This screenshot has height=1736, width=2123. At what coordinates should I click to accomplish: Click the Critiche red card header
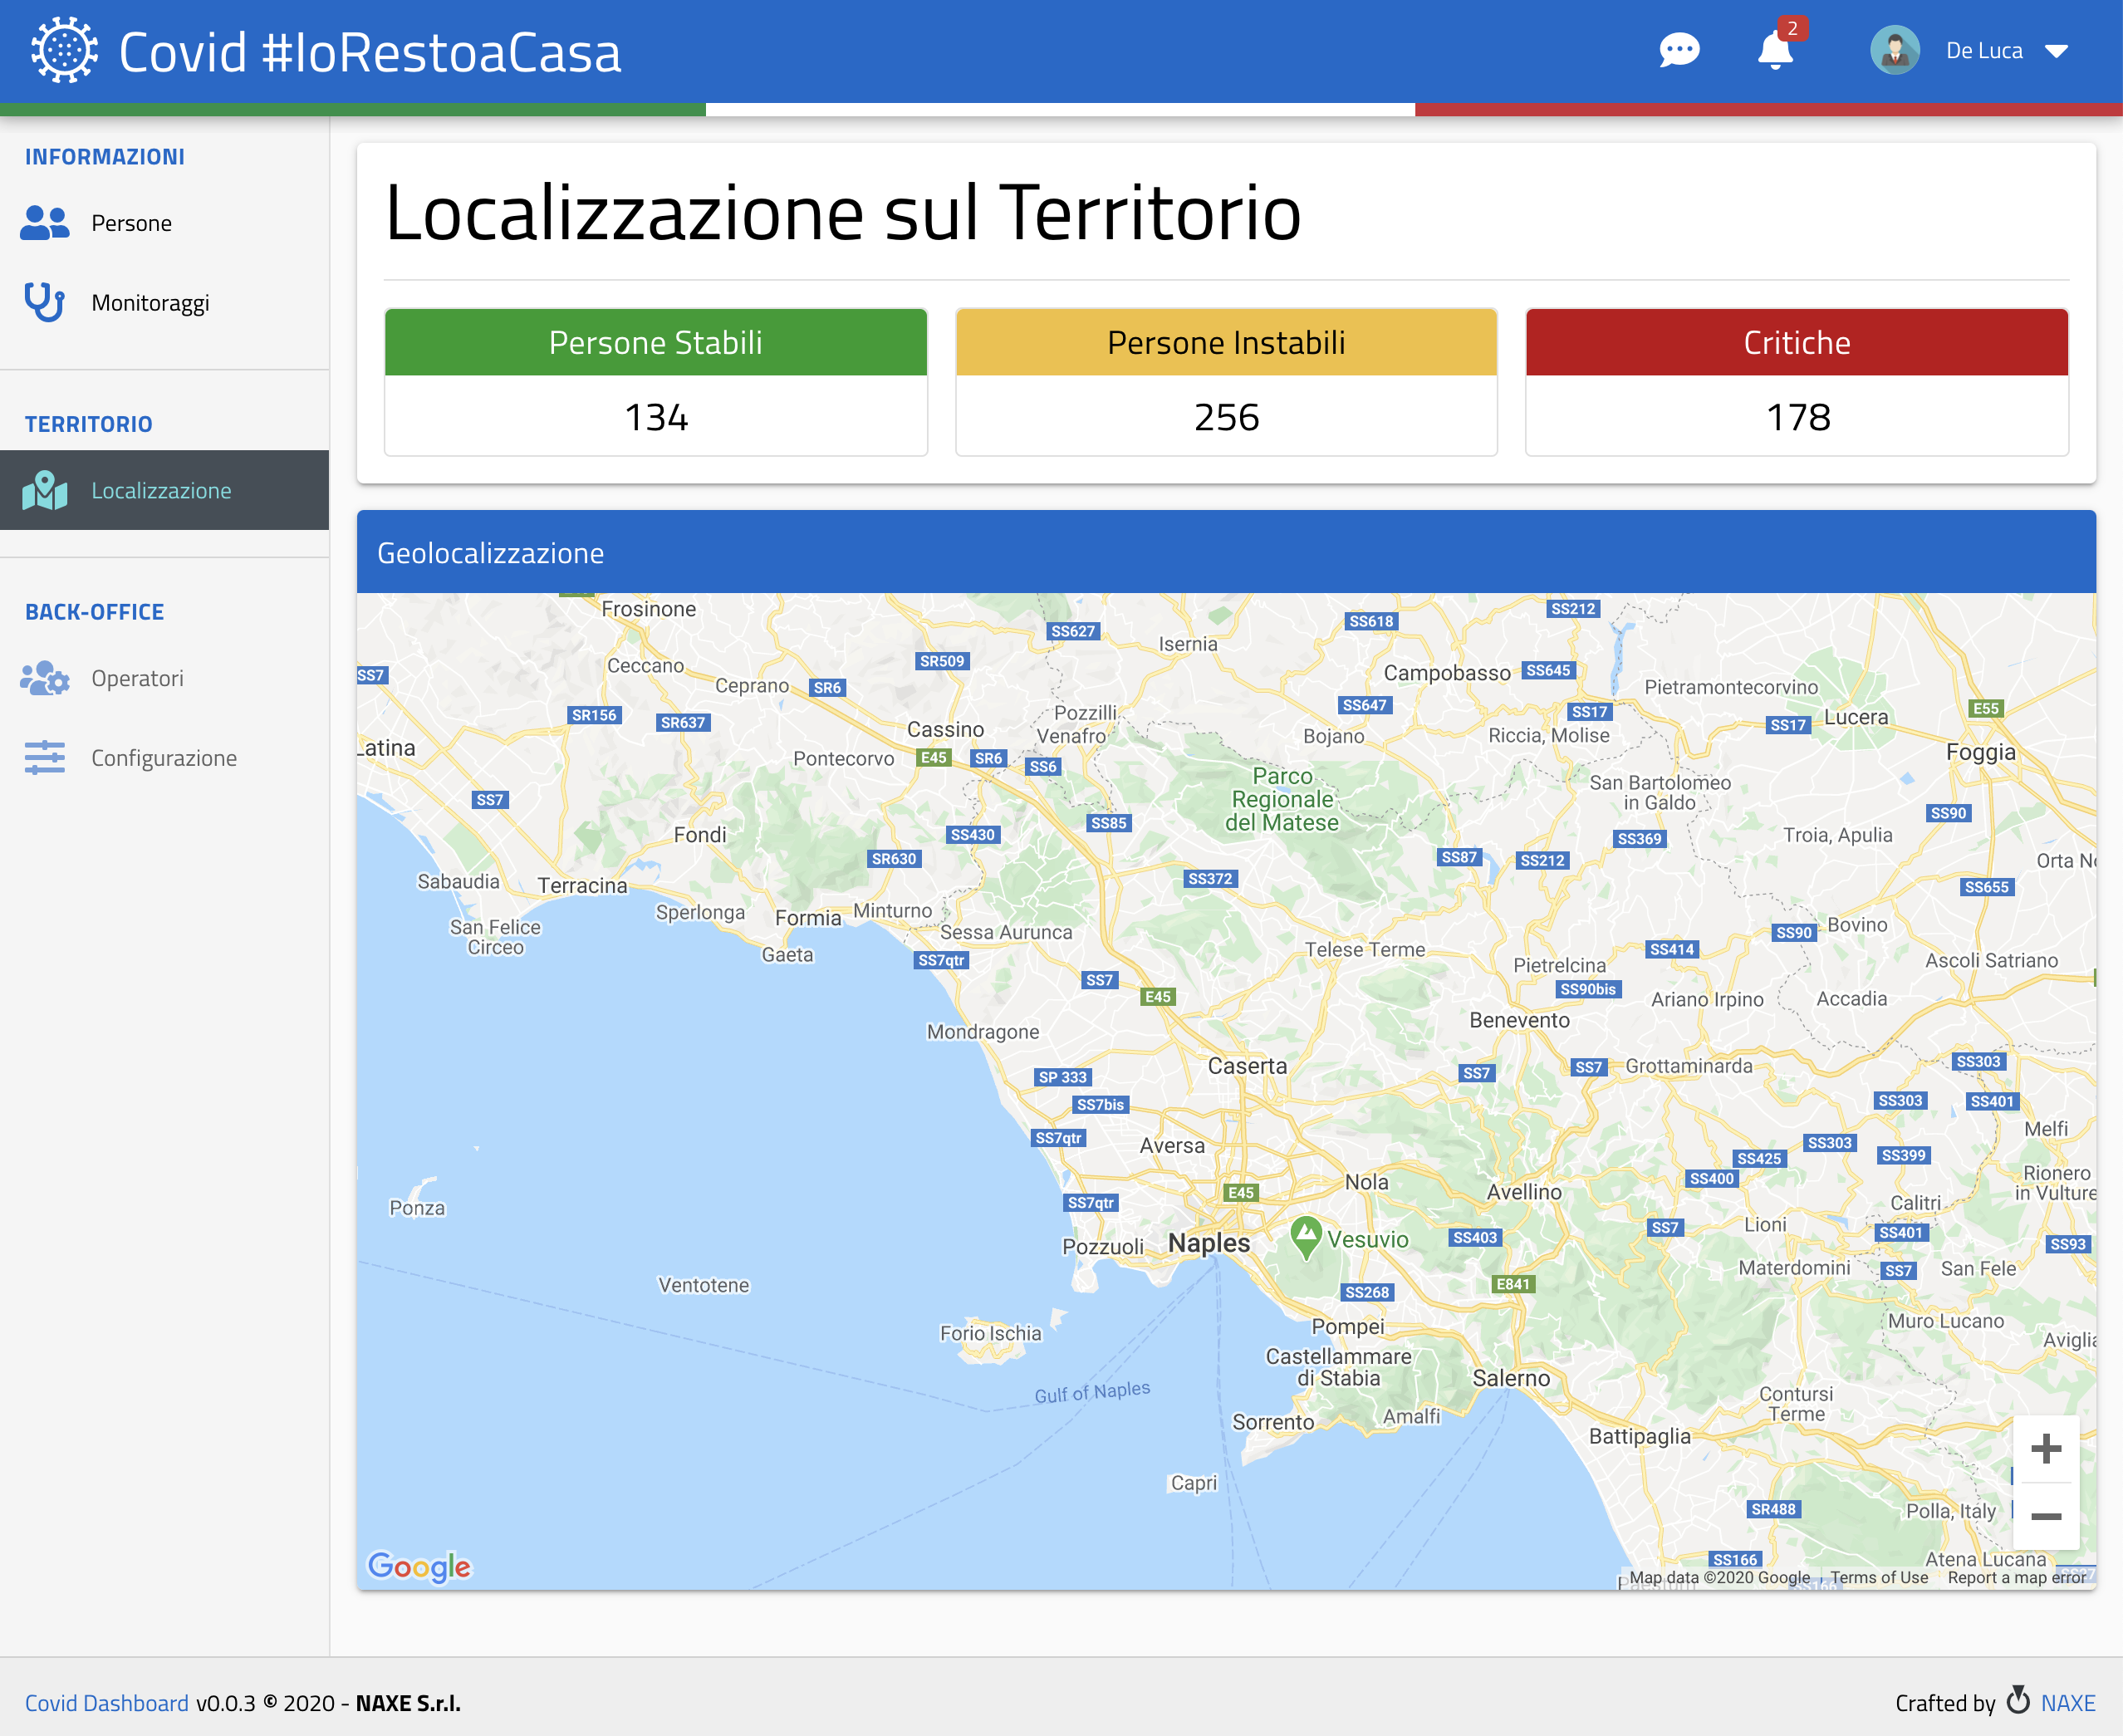[1796, 343]
